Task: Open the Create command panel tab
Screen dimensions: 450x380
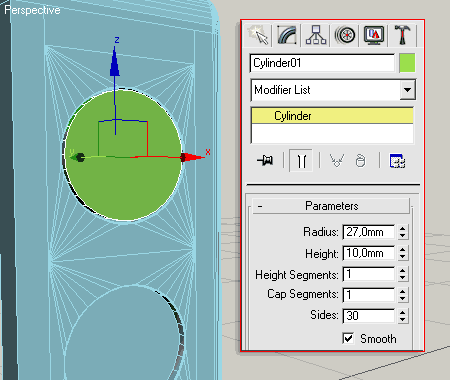Action: click(x=258, y=35)
